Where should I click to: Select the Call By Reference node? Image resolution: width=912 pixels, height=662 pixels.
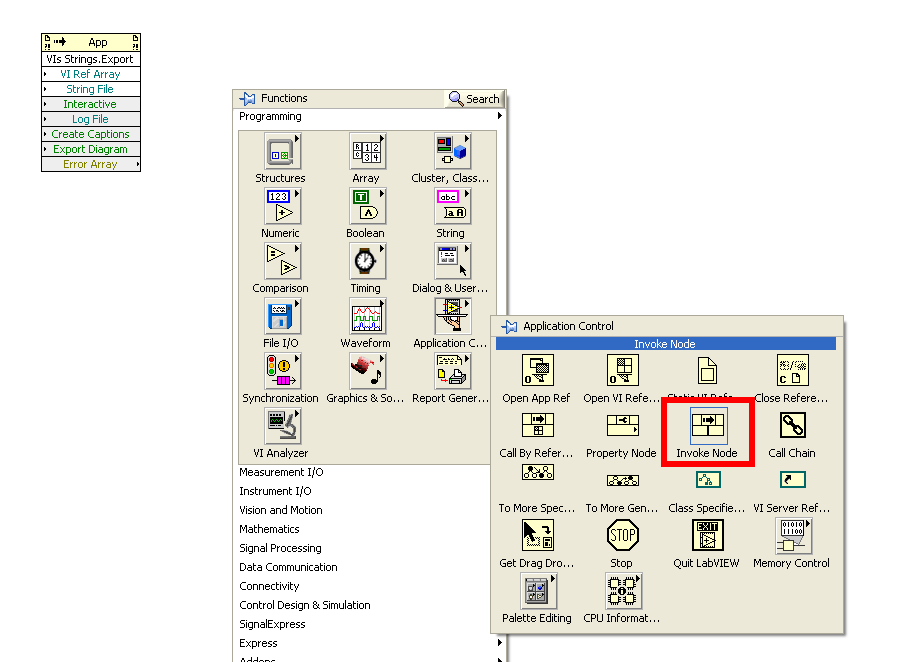coord(537,425)
